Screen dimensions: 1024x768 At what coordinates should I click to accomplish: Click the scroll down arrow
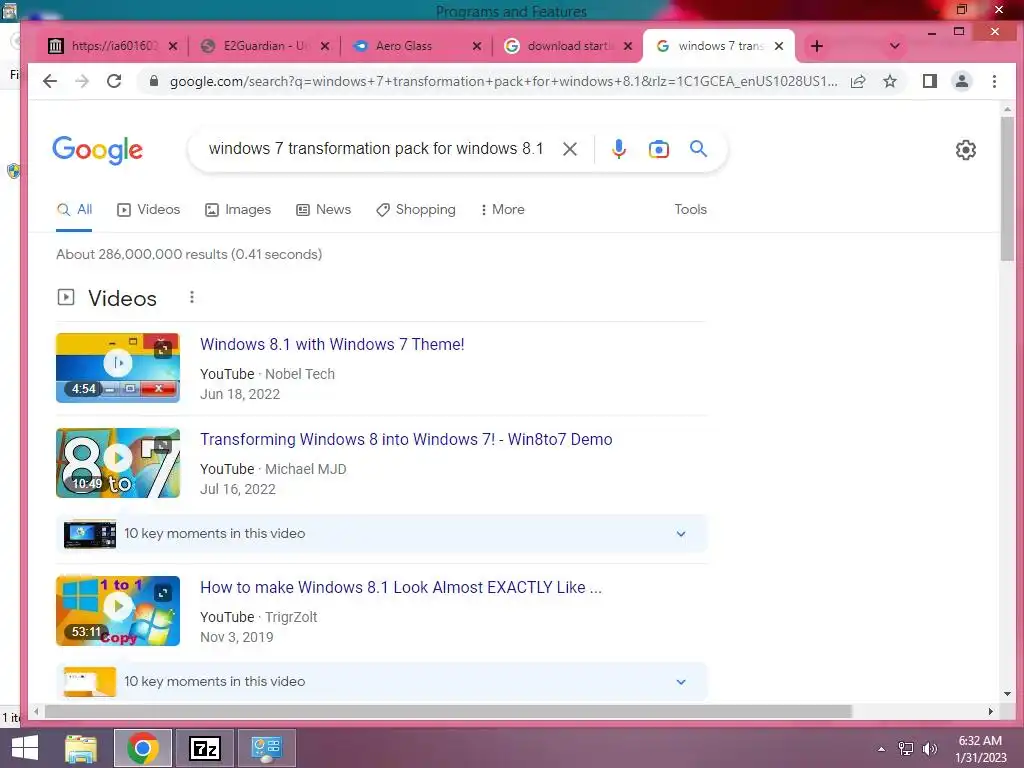(x=1007, y=694)
